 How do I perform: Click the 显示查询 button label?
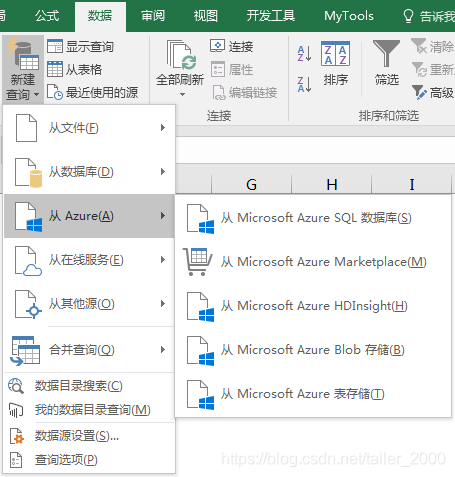(90, 46)
